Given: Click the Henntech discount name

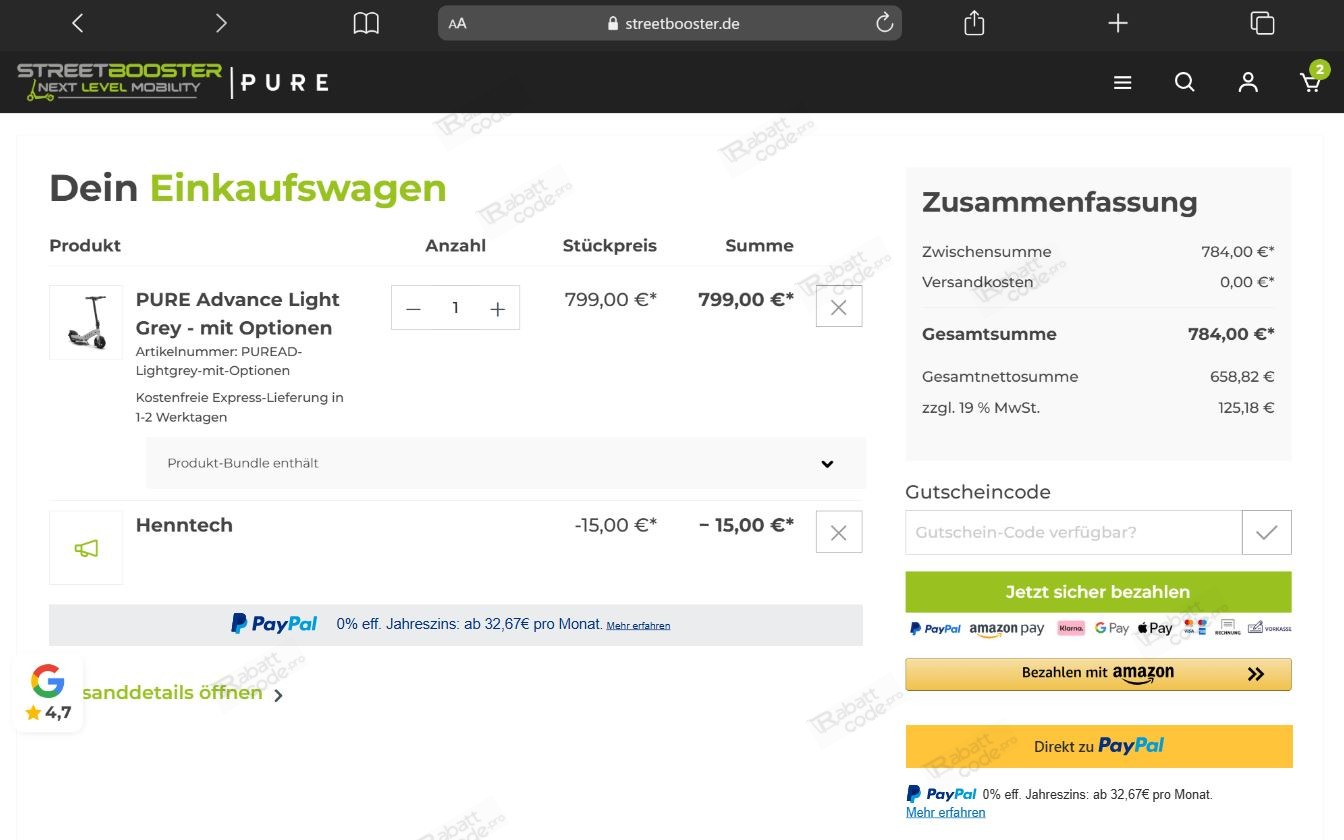Looking at the screenshot, I should point(184,525).
